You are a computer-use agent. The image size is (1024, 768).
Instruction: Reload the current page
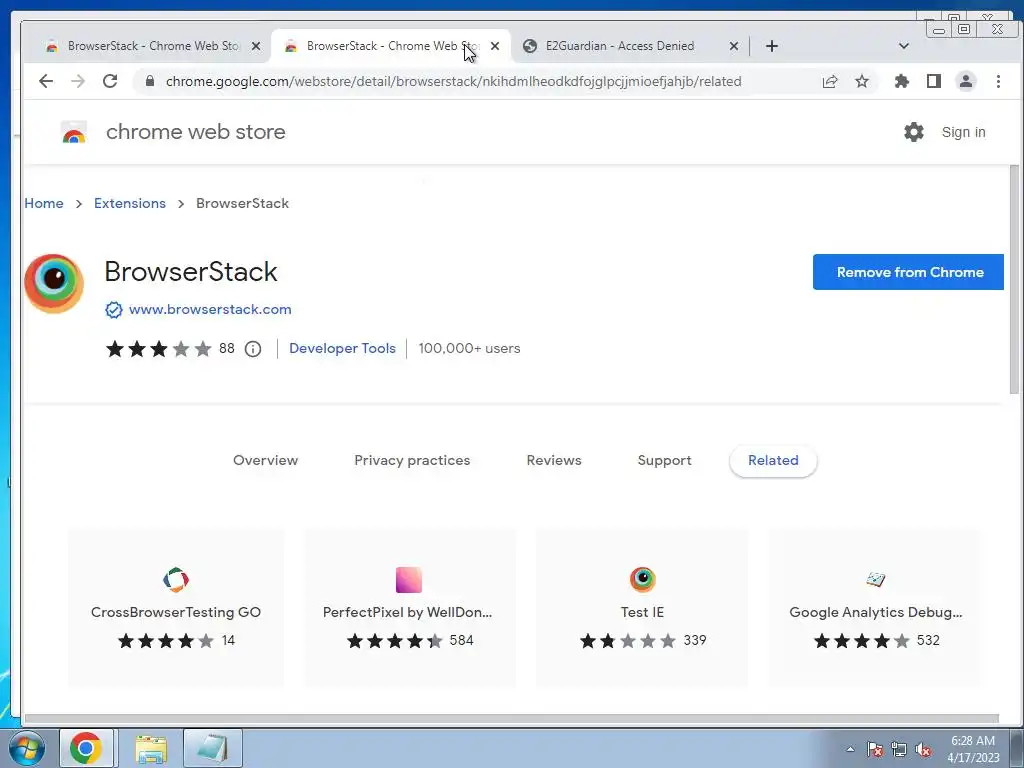point(110,81)
